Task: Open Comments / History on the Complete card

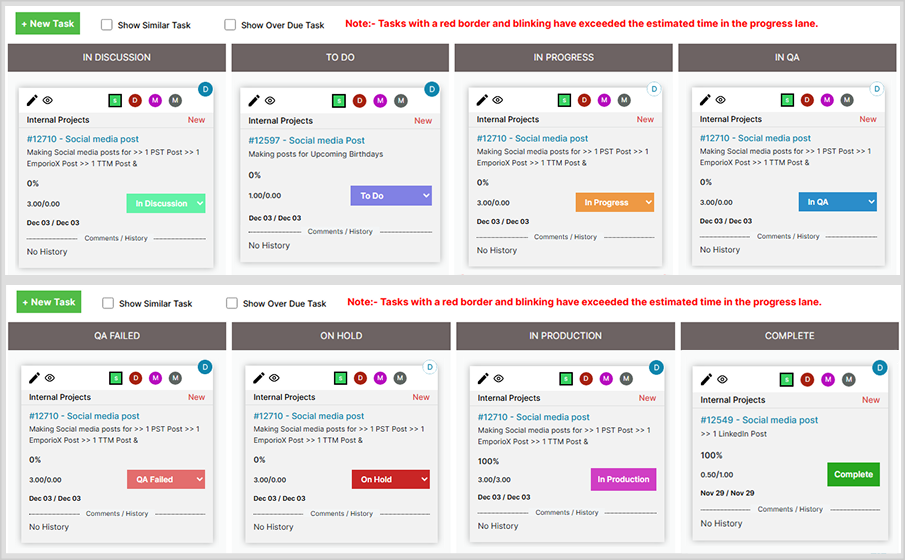Action: (x=790, y=509)
